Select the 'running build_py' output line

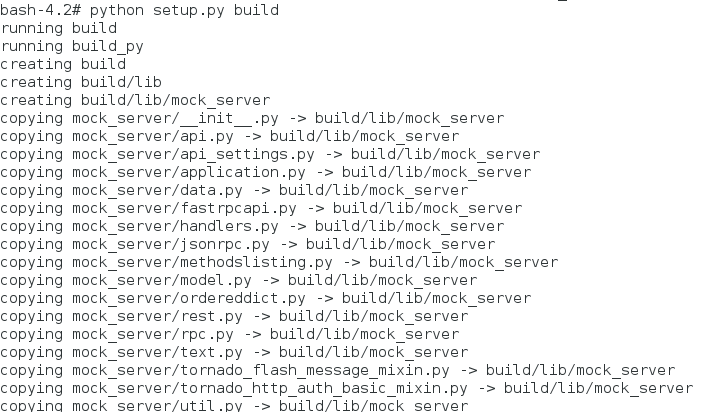(71, 46)
